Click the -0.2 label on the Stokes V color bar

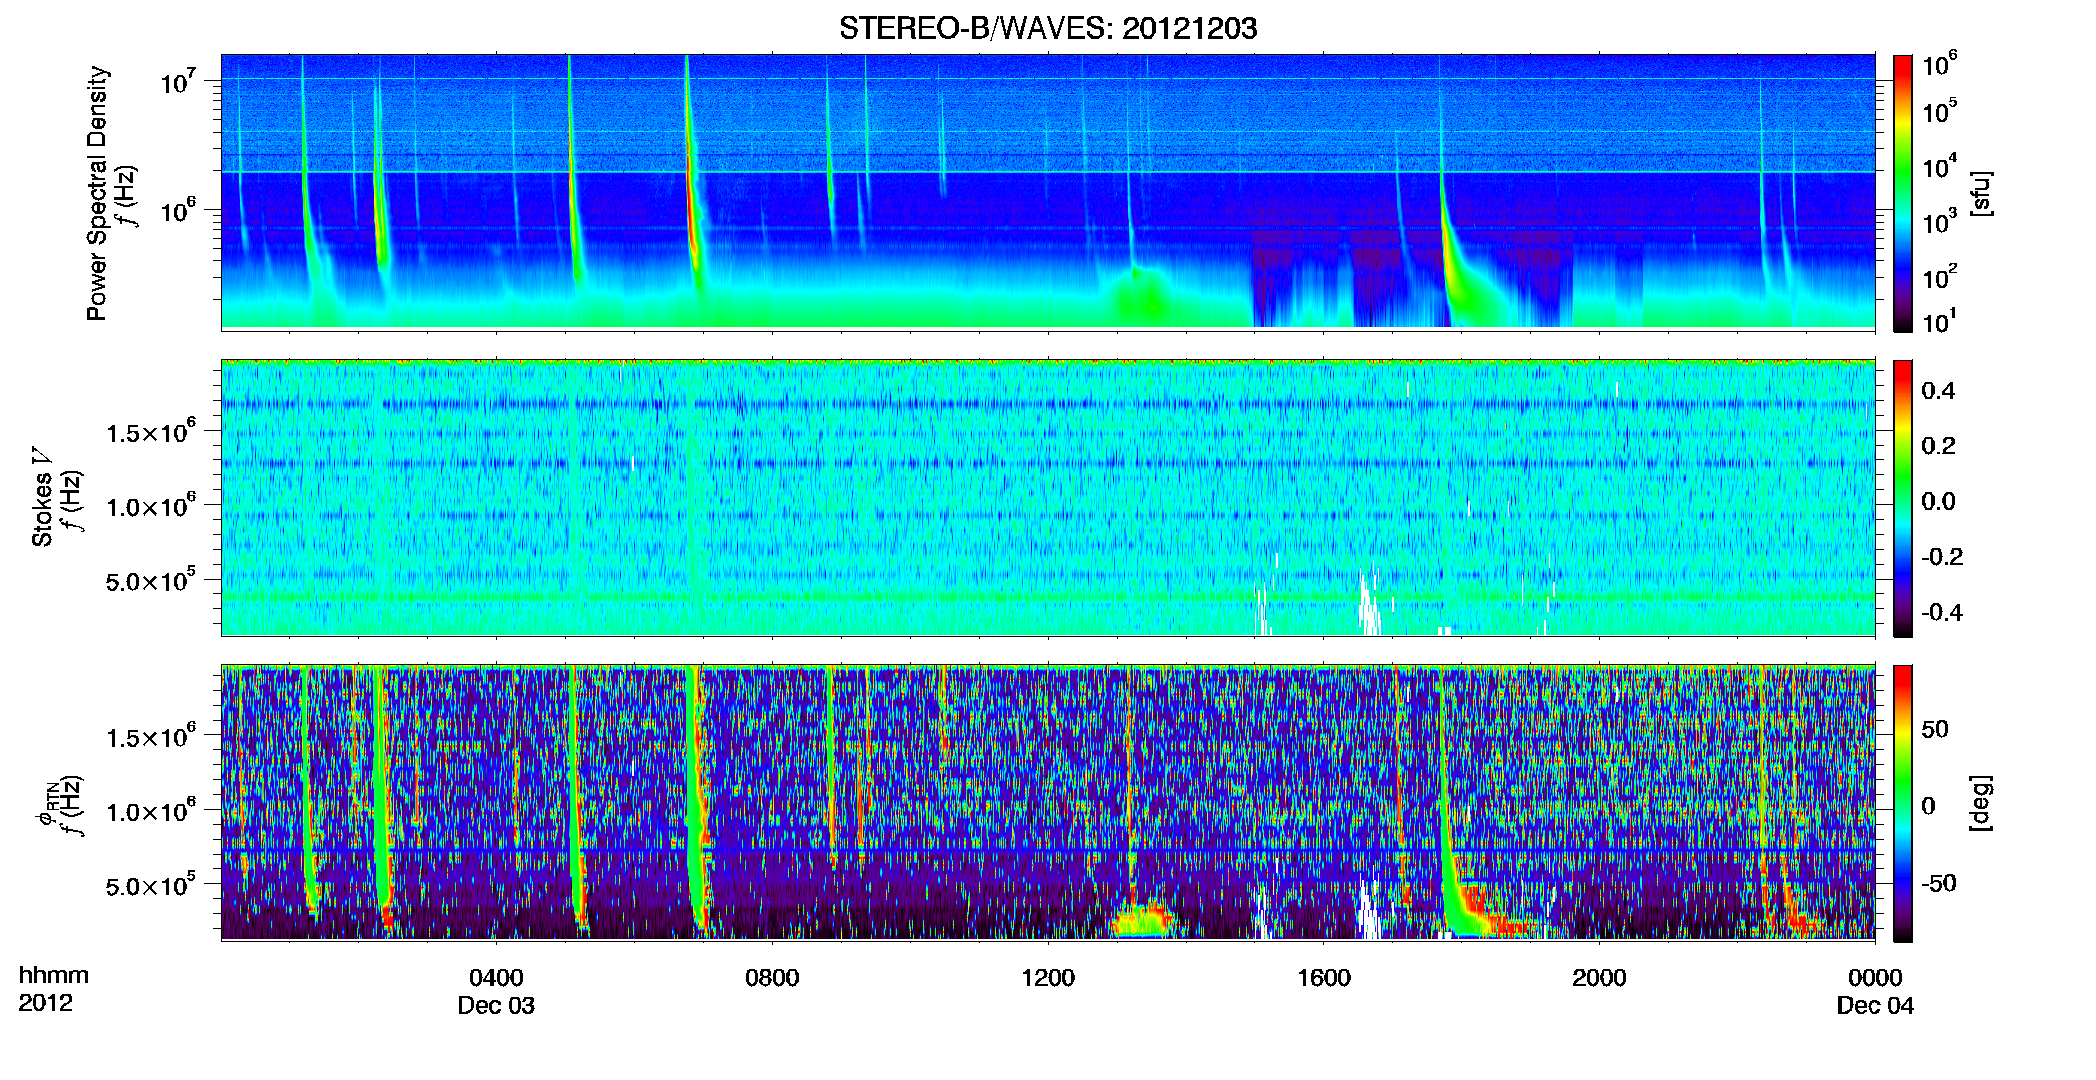[1942, 557]
